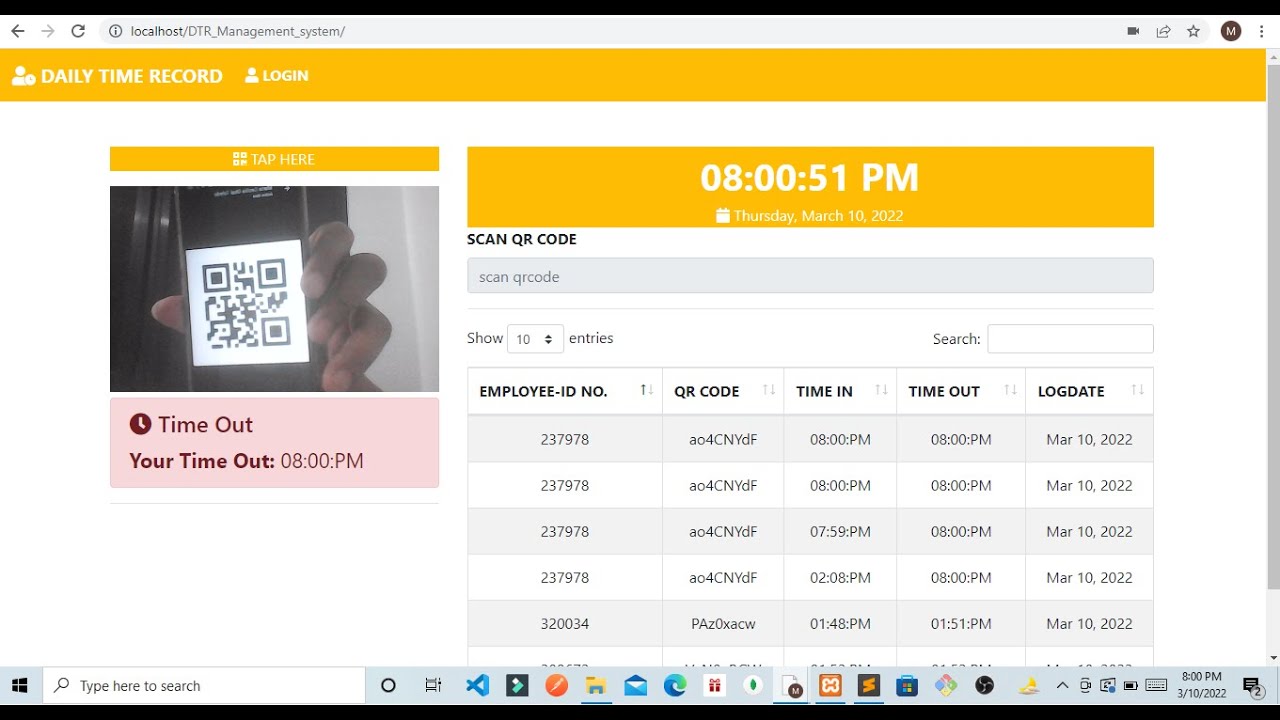Sort by TIME IN column
Screen dimensions: 1280x720
coord(840,391)
